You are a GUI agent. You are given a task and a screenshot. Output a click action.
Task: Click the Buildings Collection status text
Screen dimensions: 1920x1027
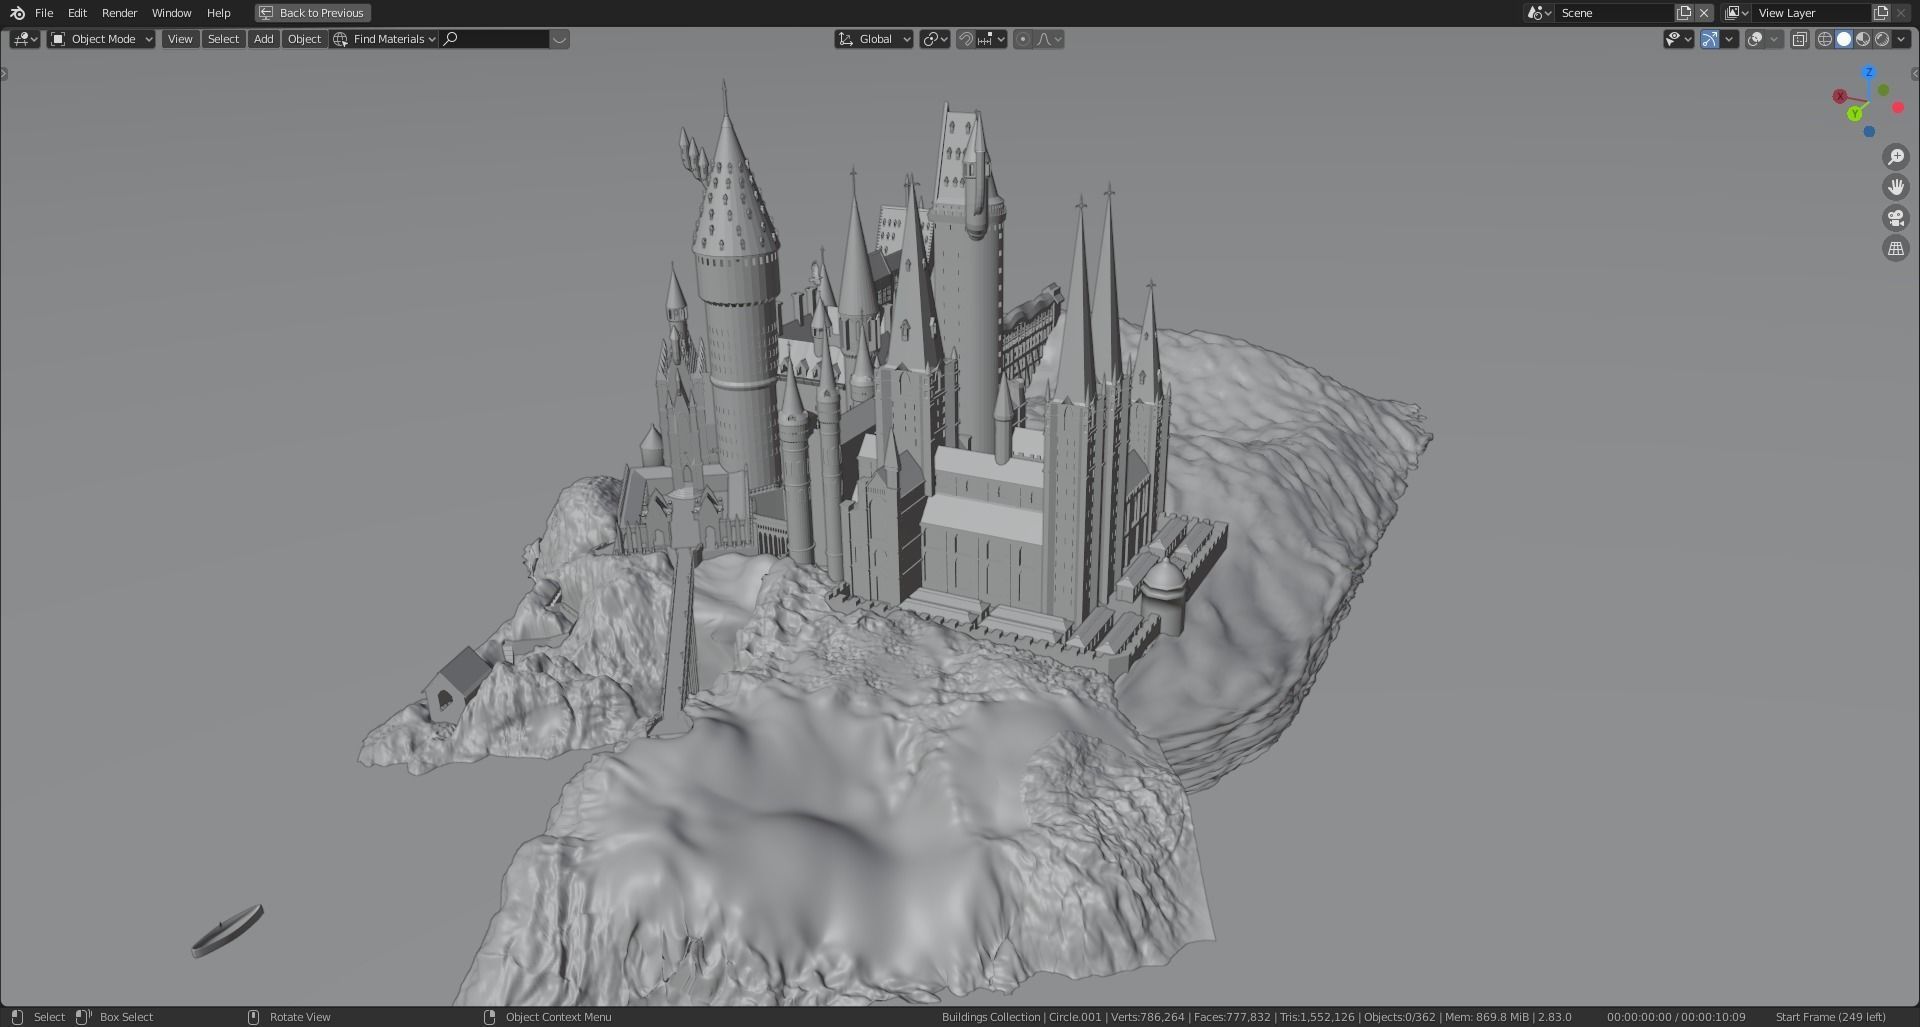[x=990, y=1017]
